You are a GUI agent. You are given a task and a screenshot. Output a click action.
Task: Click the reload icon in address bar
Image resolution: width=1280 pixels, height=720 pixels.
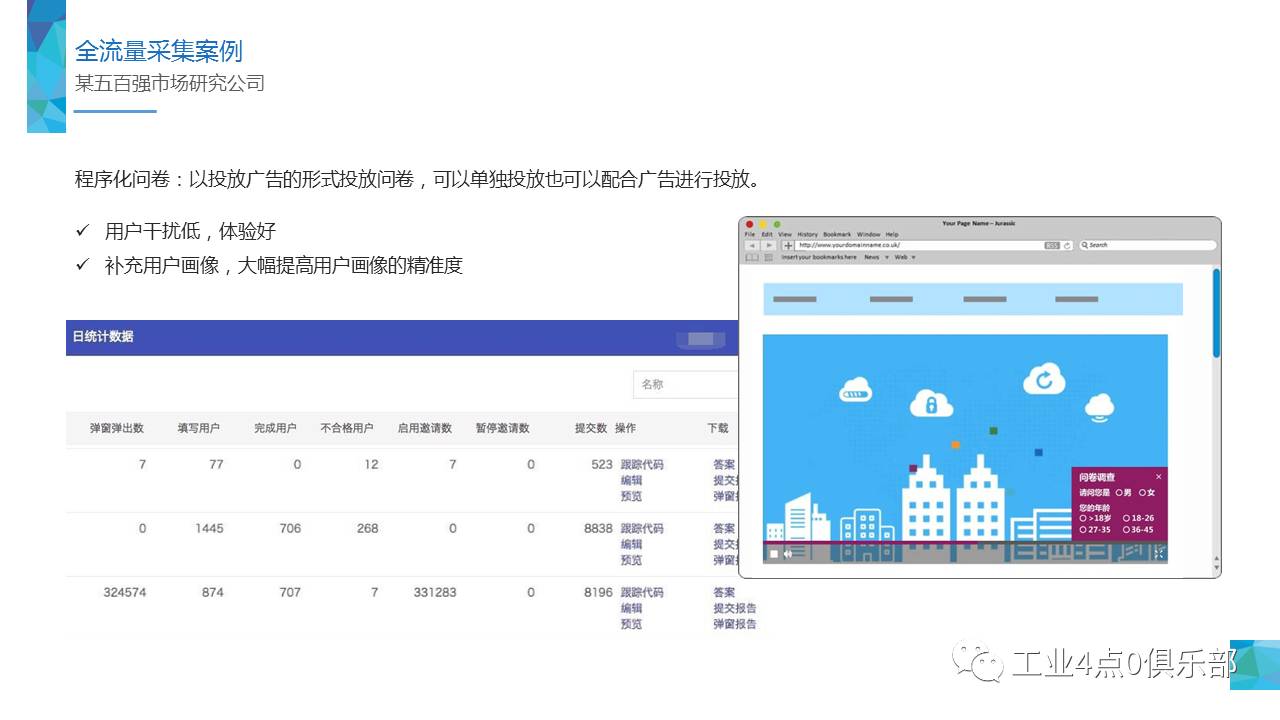[x=1067, y=245]
